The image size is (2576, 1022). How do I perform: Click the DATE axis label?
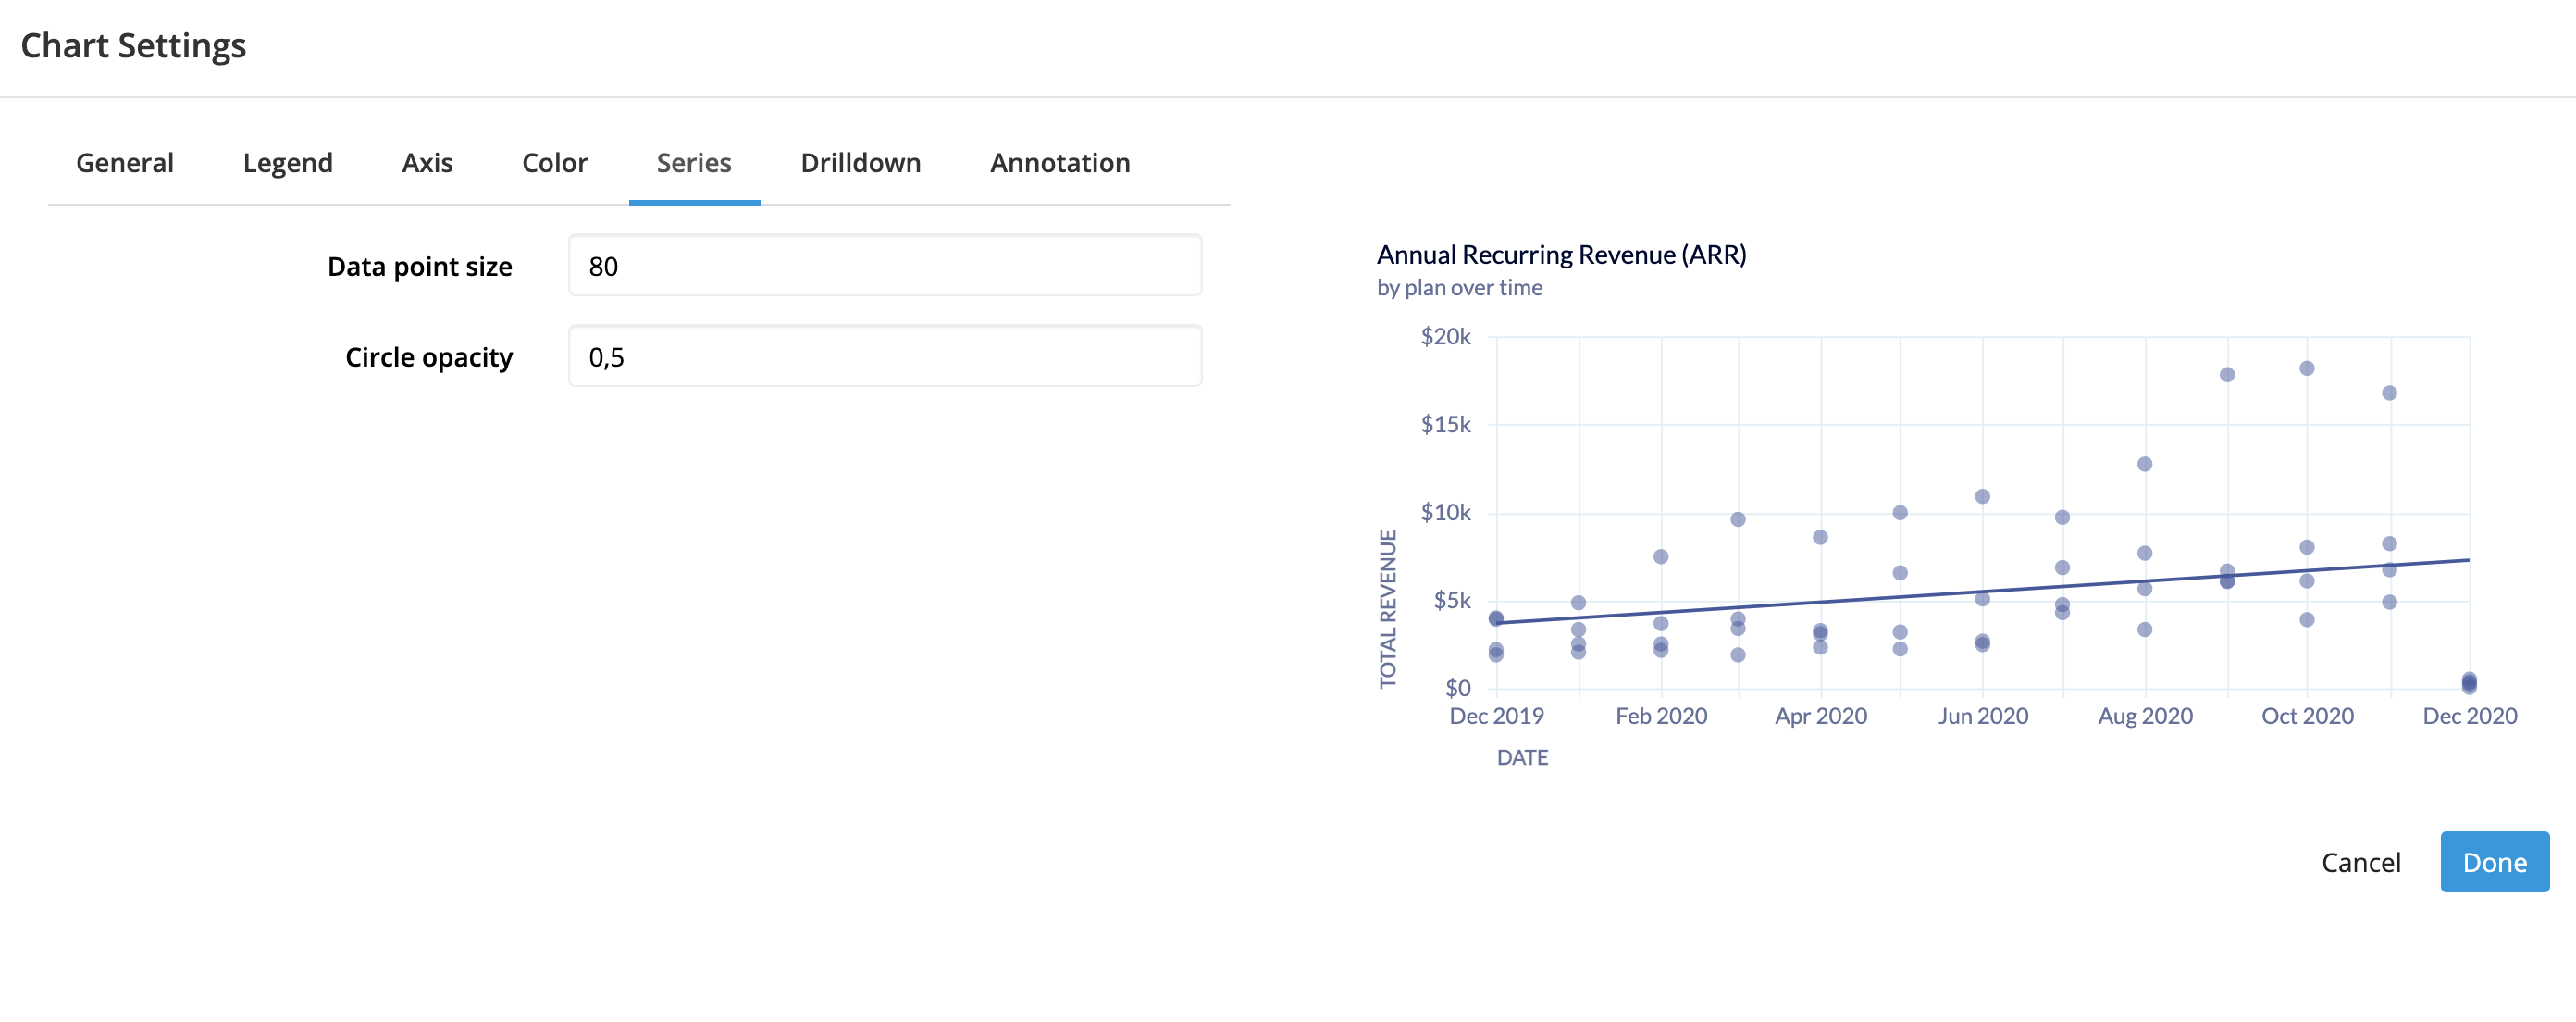tap(1522, 758)
